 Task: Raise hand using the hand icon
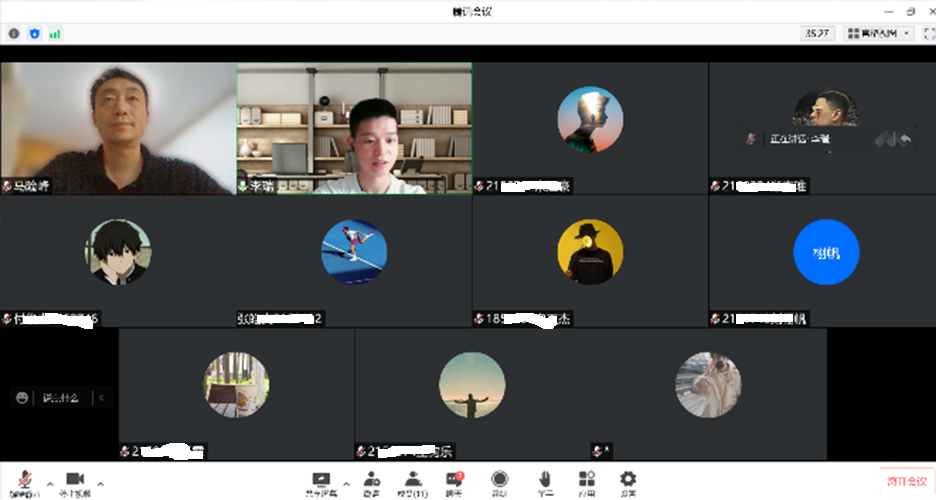[x=544, y=483]
